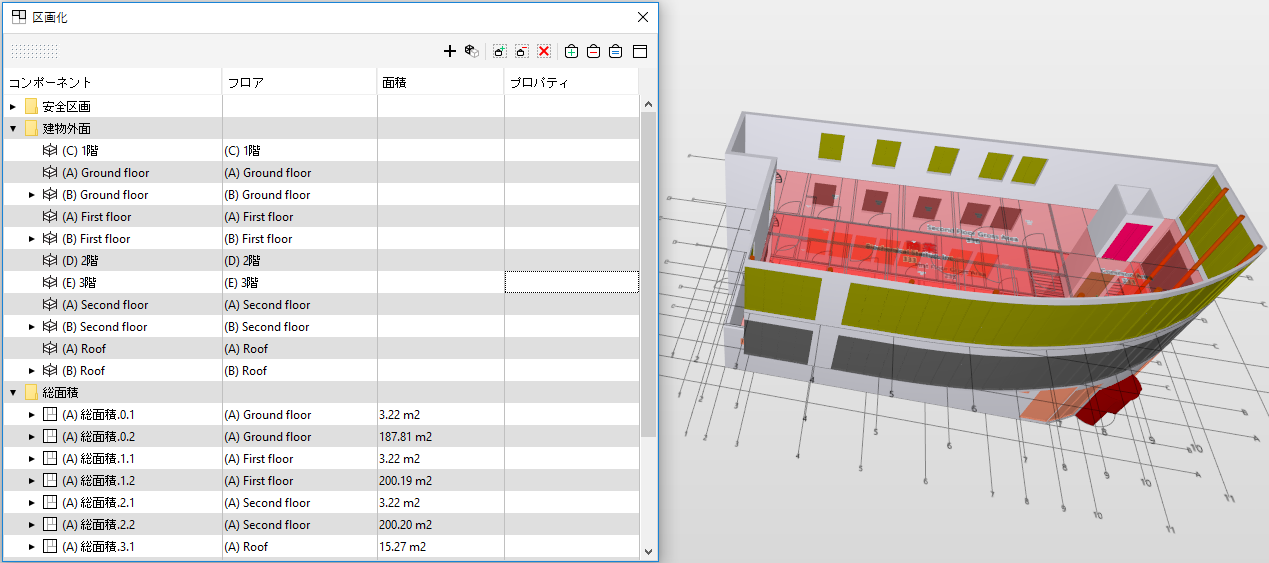The image size is (1269, 563).
Task: Click the bag icon with red minus
Action: tap(593, 51)
